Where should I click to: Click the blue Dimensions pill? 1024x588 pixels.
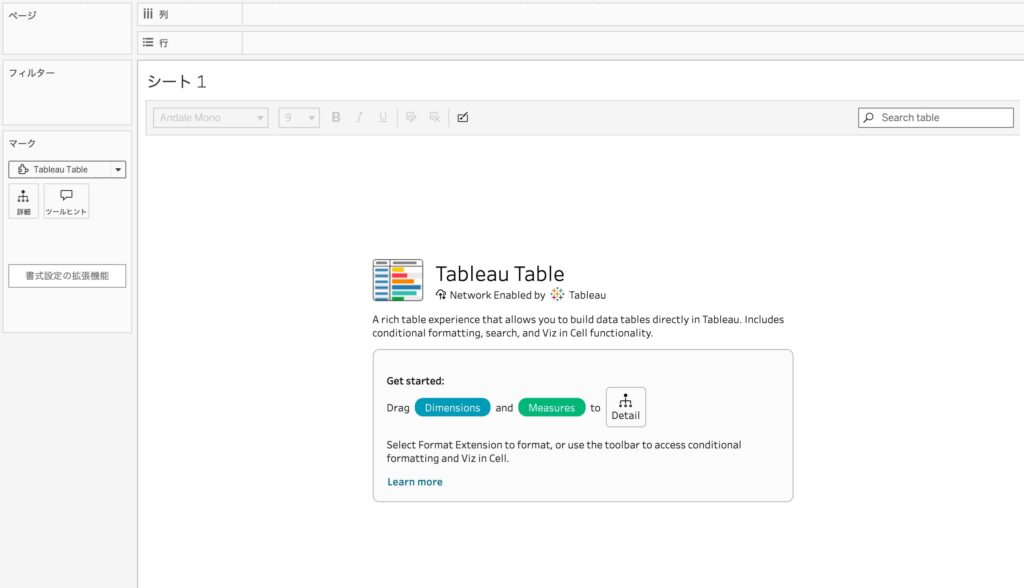(x=453, y=408)
